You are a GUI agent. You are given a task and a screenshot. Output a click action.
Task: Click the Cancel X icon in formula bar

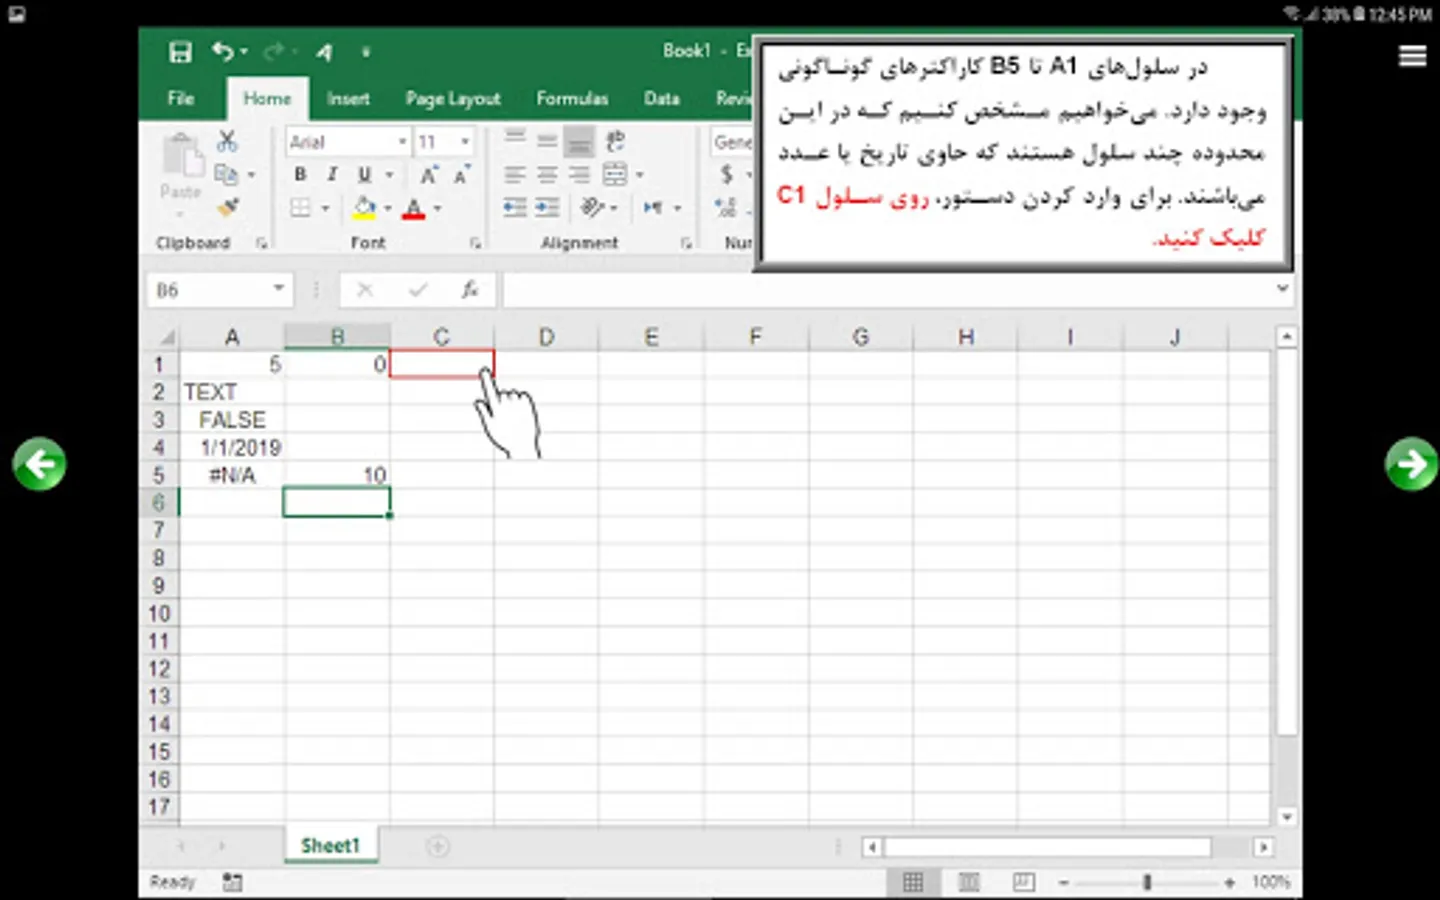tap(365, 290)
